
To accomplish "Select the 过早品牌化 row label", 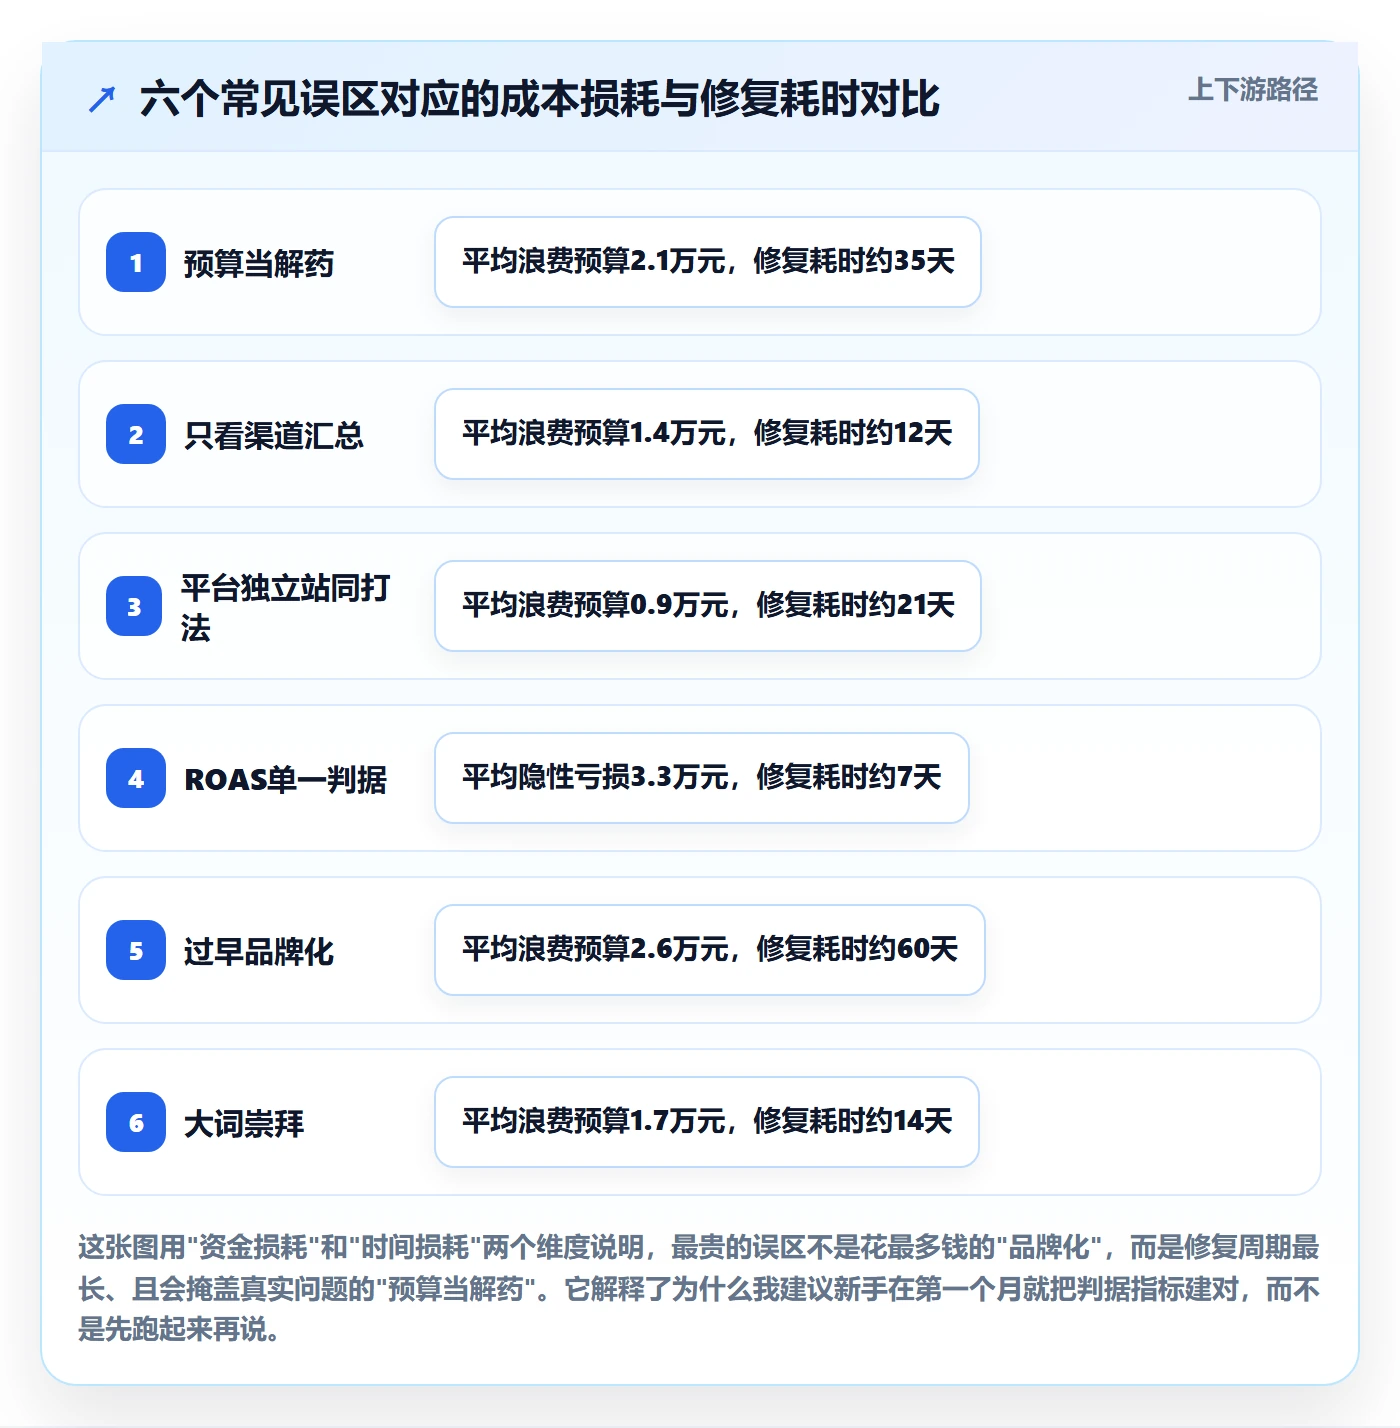I will tap(259, 951).
